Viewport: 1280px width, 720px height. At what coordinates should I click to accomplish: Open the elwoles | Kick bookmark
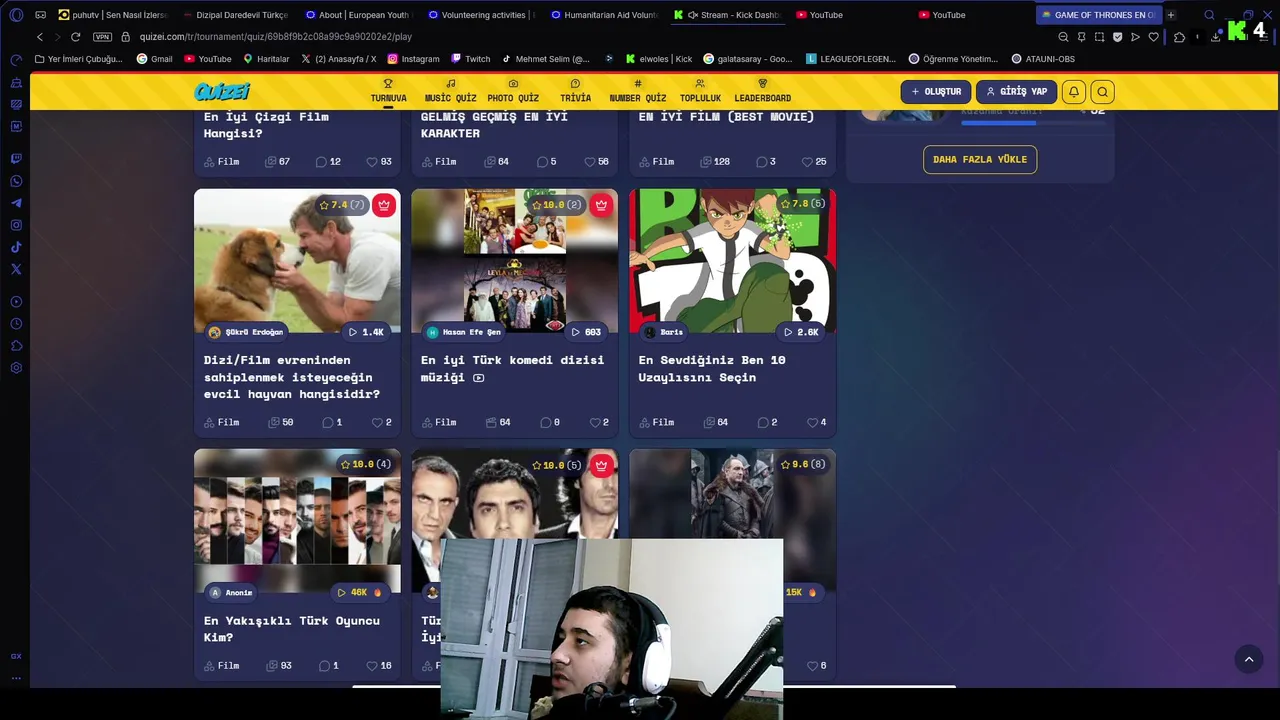659,59
